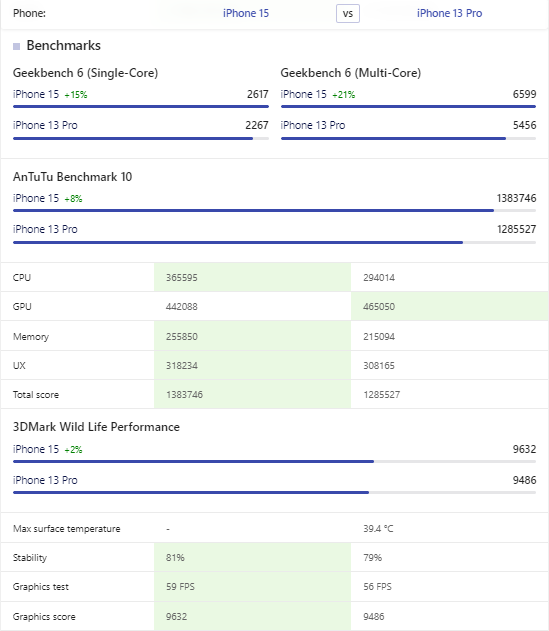This screenshot has height=631, width=549.
Task: Click iPhone 15 single-core score 2617
Action: (258, 94)
